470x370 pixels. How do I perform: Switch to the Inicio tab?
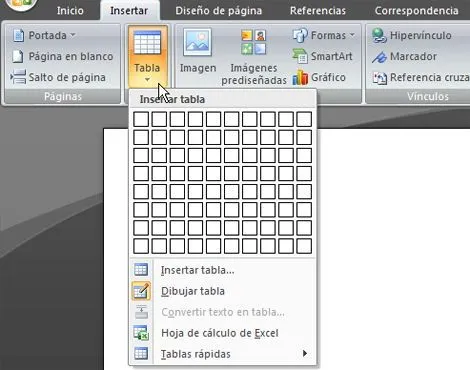tap(70, 11)
